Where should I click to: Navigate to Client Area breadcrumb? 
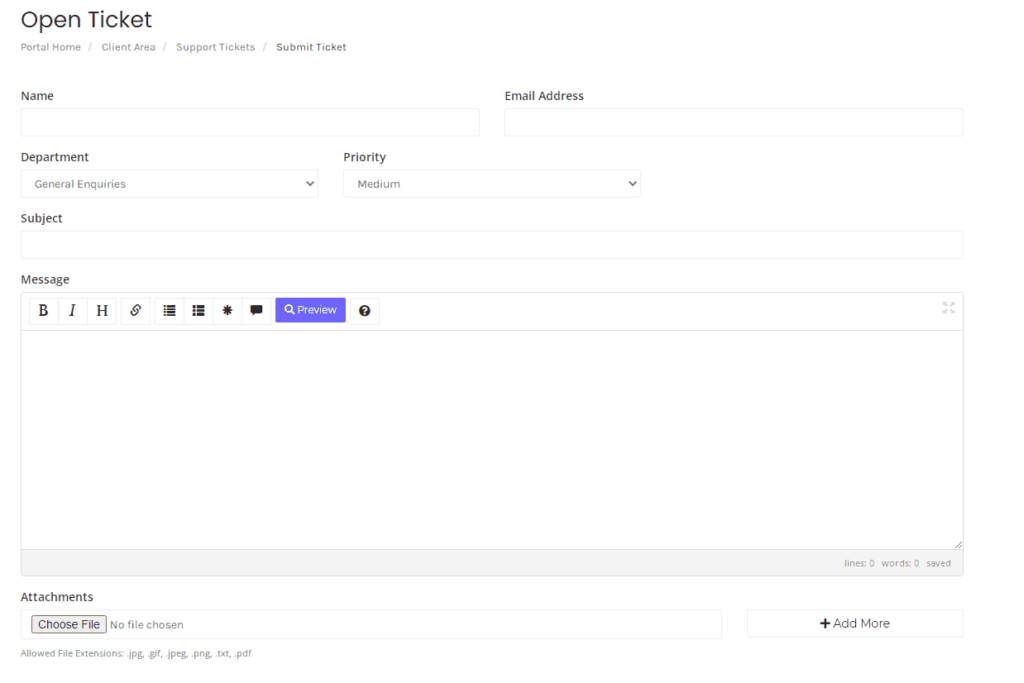(x=128, y=47)
